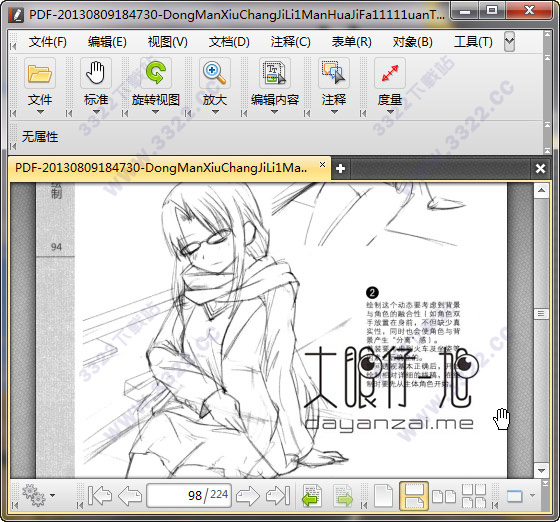Activate the 放大 zoom magnifier tool
Viewport: 560px width, 522px height.
pyautogui.click(x=215, y=73)
